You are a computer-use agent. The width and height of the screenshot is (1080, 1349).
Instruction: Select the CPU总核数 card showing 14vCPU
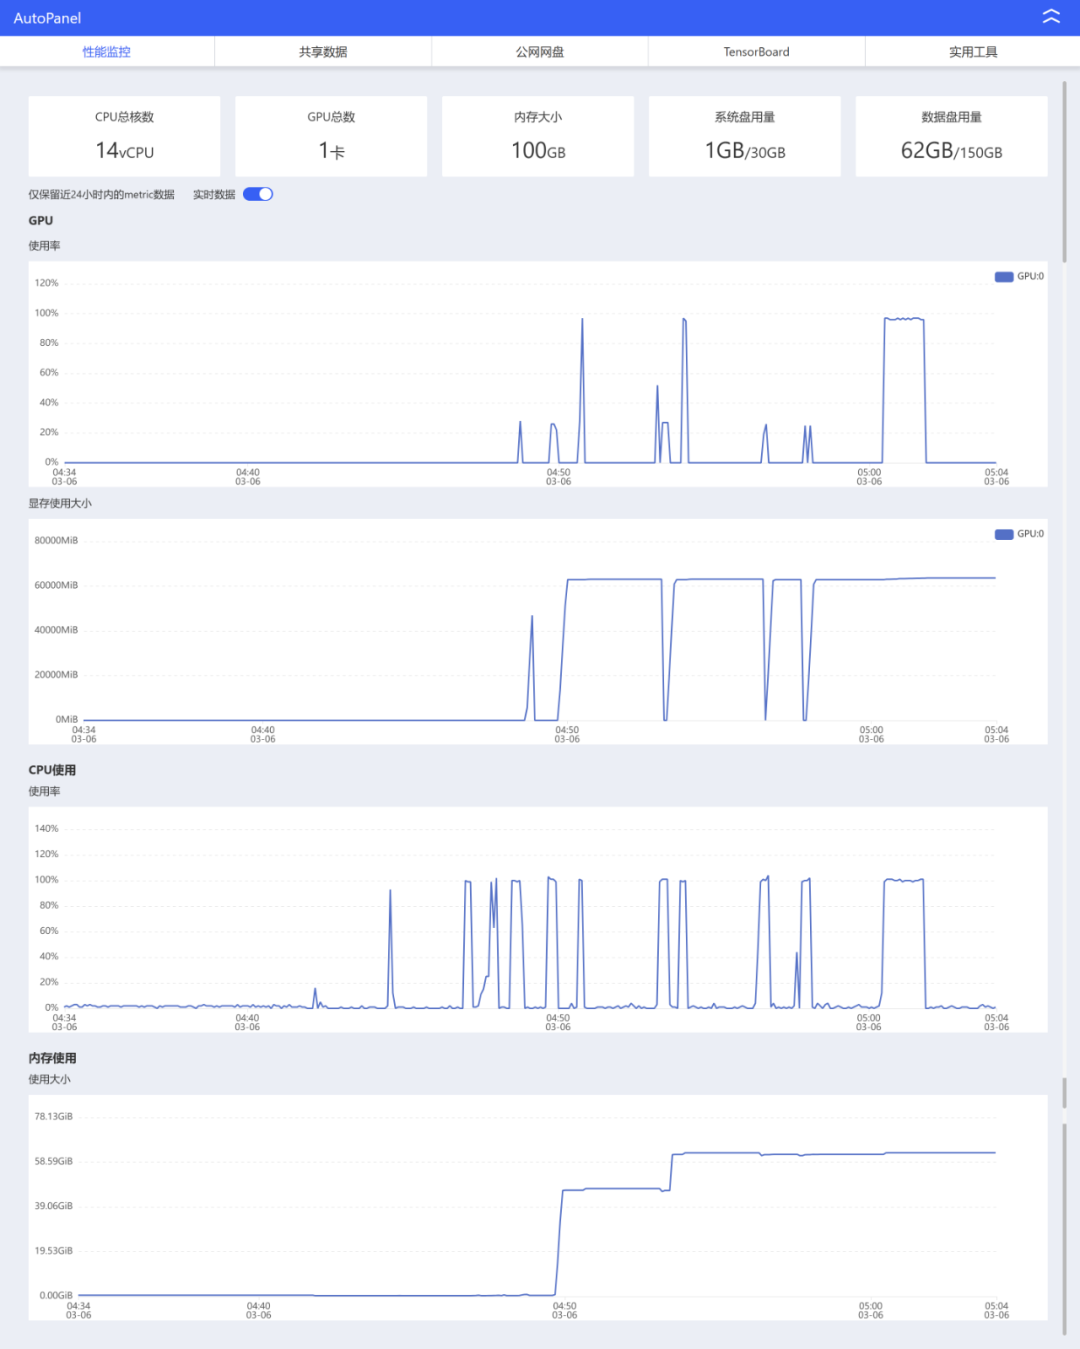(x=124, y=136)
